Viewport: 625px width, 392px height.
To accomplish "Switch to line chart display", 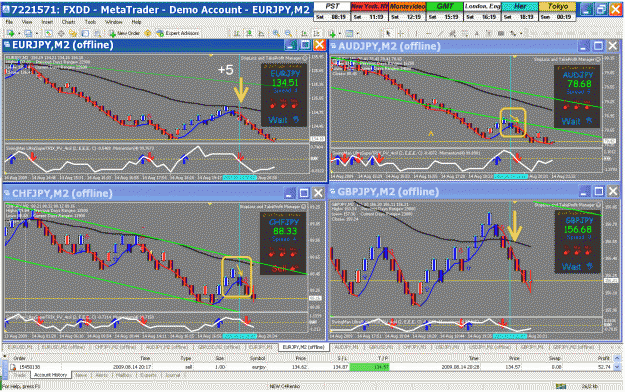I will pos(261,33).
